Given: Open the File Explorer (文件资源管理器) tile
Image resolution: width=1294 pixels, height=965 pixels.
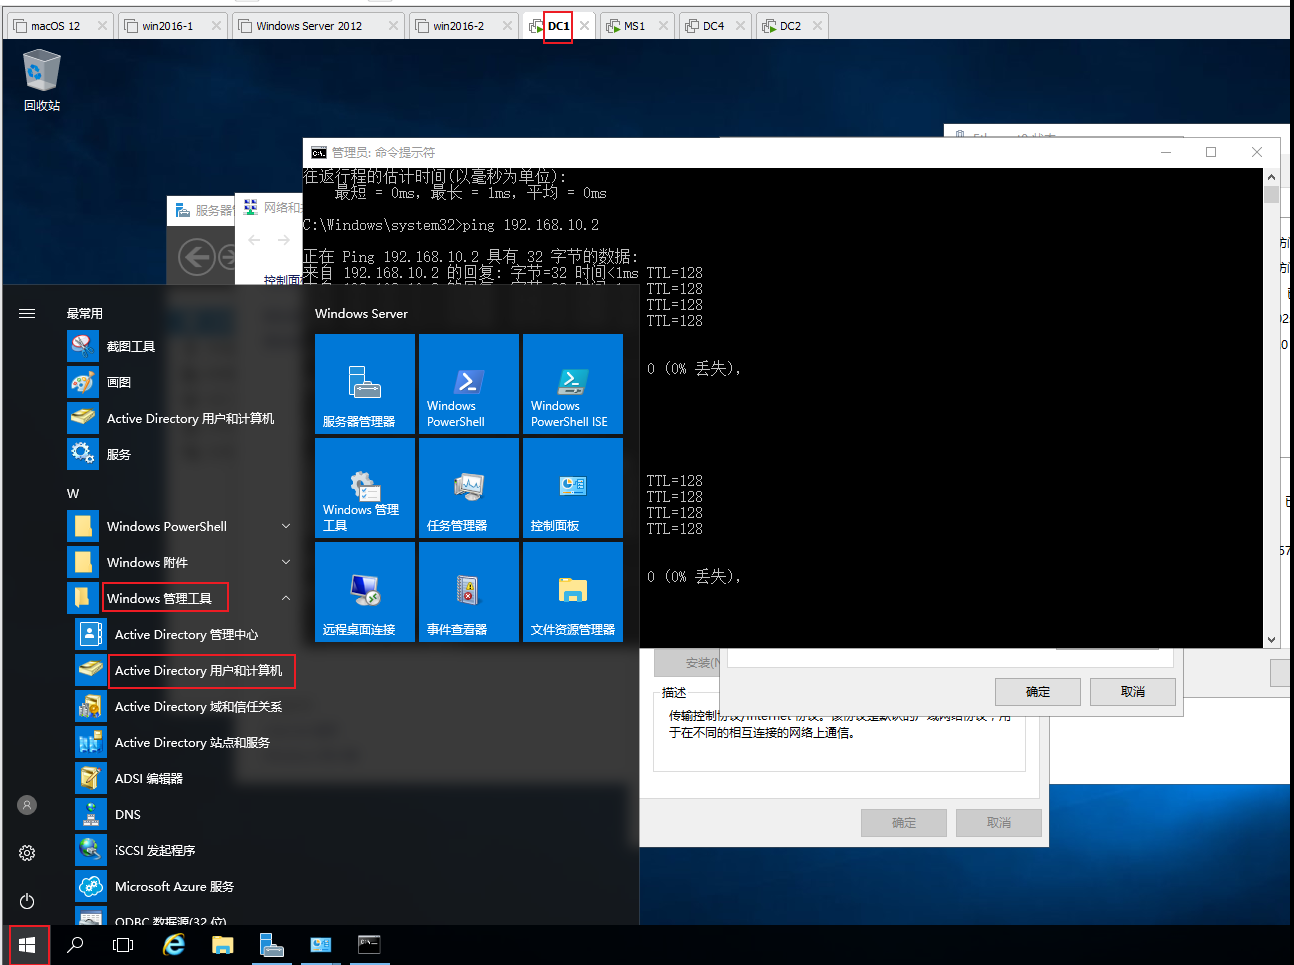Looking at the screenshot, I should (x=573, y=592).
